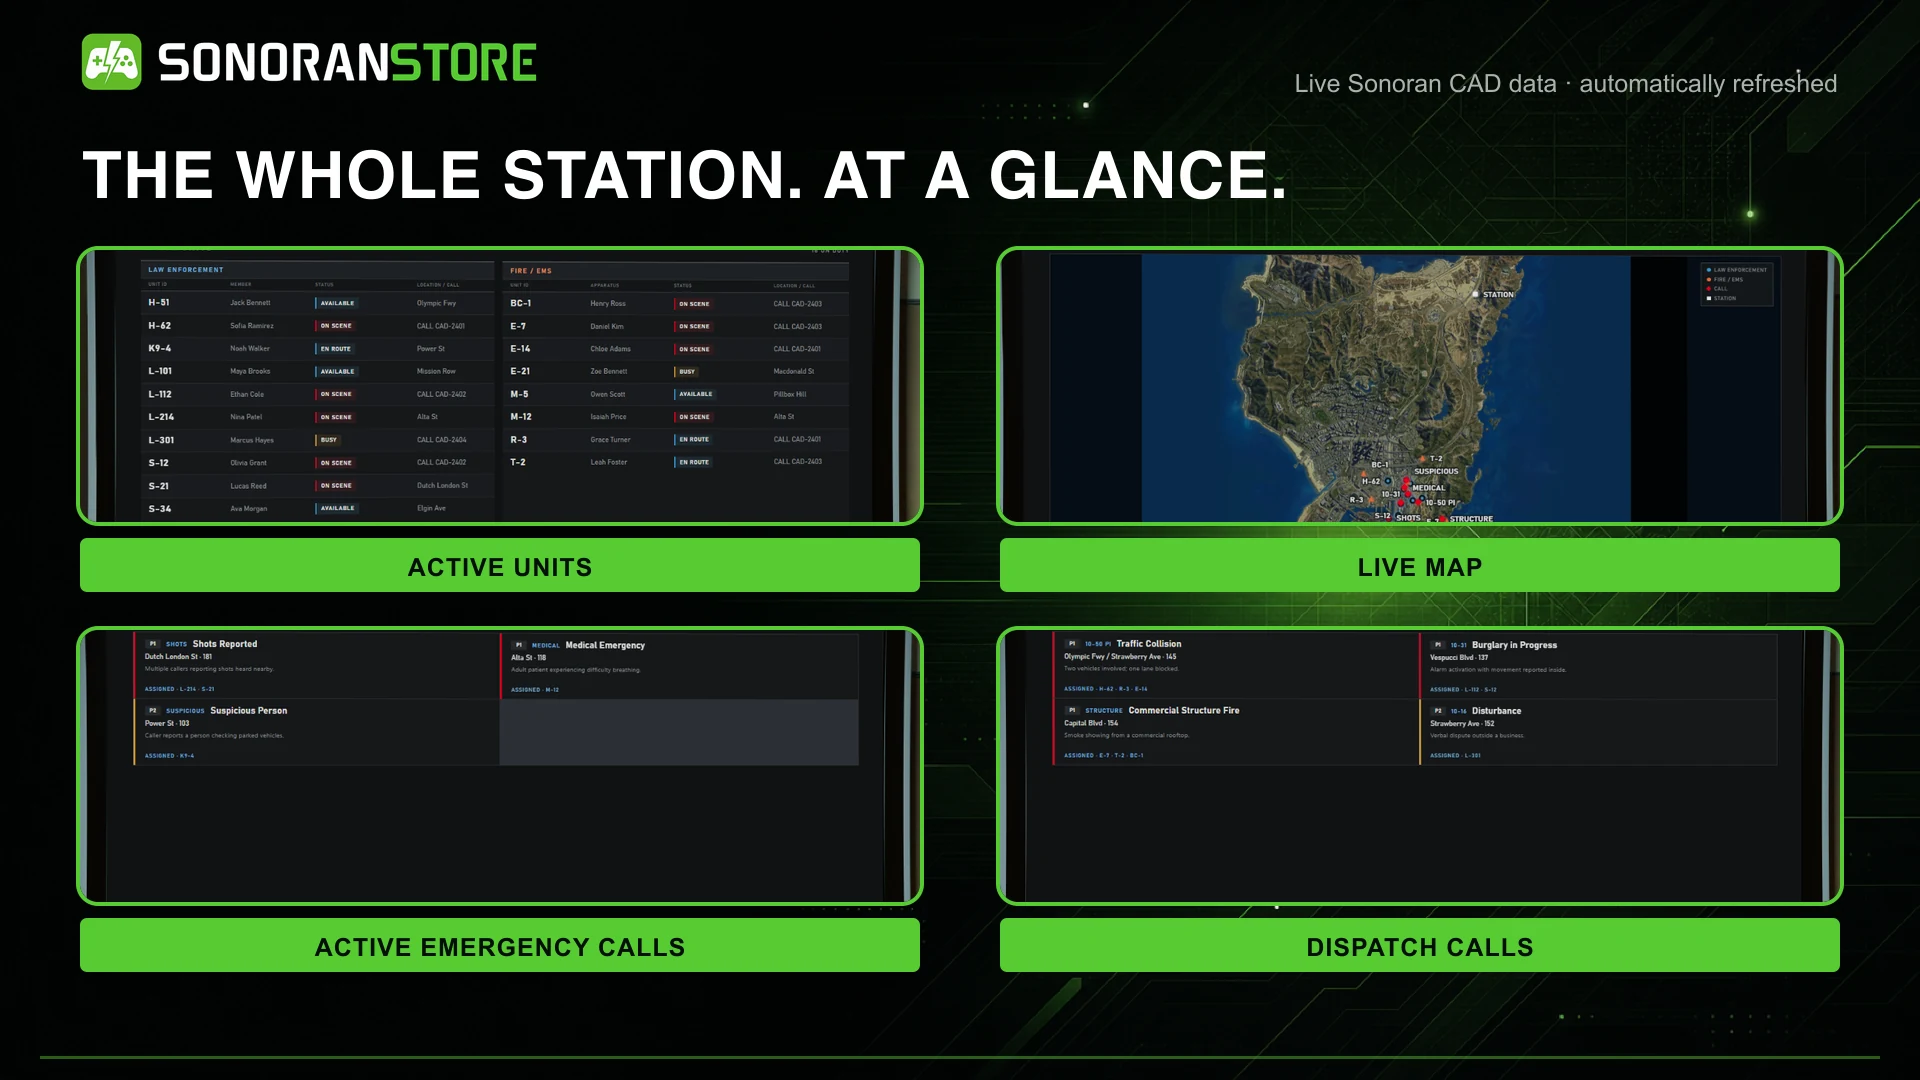The width and height of the screenshot is (1920, 1080).
Task: Open the Disturbance call title
Action: [1496, 711]
